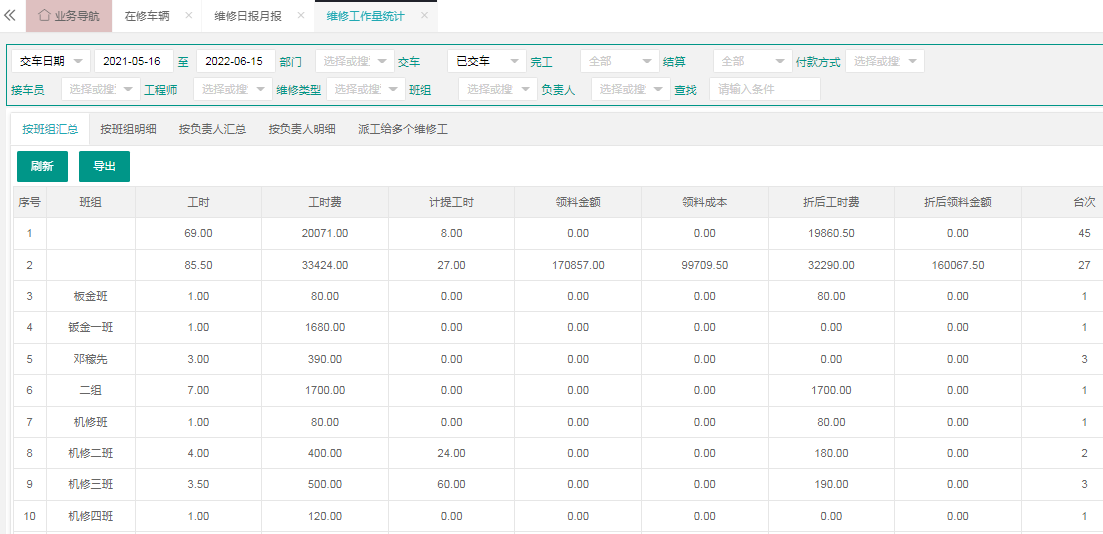Click 领料成本 value 99709.50

pyautogui.click(x=705, y=265)
